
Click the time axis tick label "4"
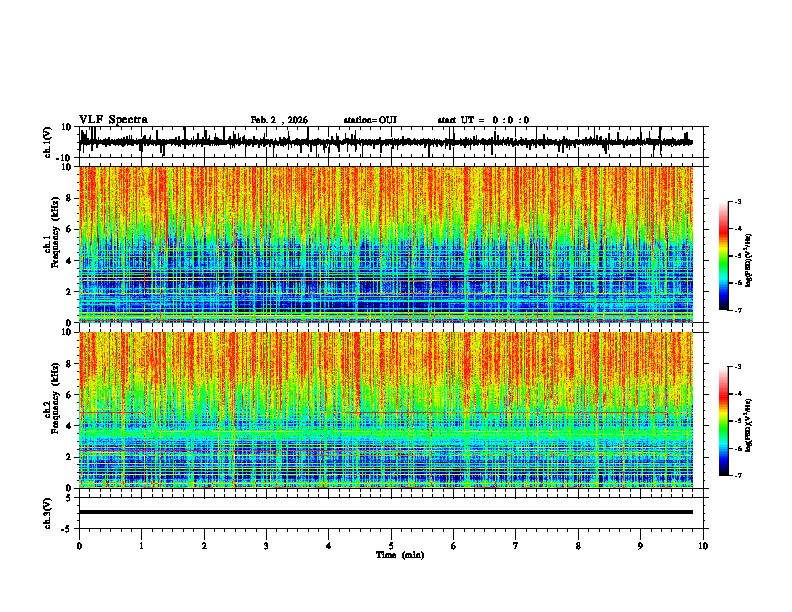click(x=328, y=546)
